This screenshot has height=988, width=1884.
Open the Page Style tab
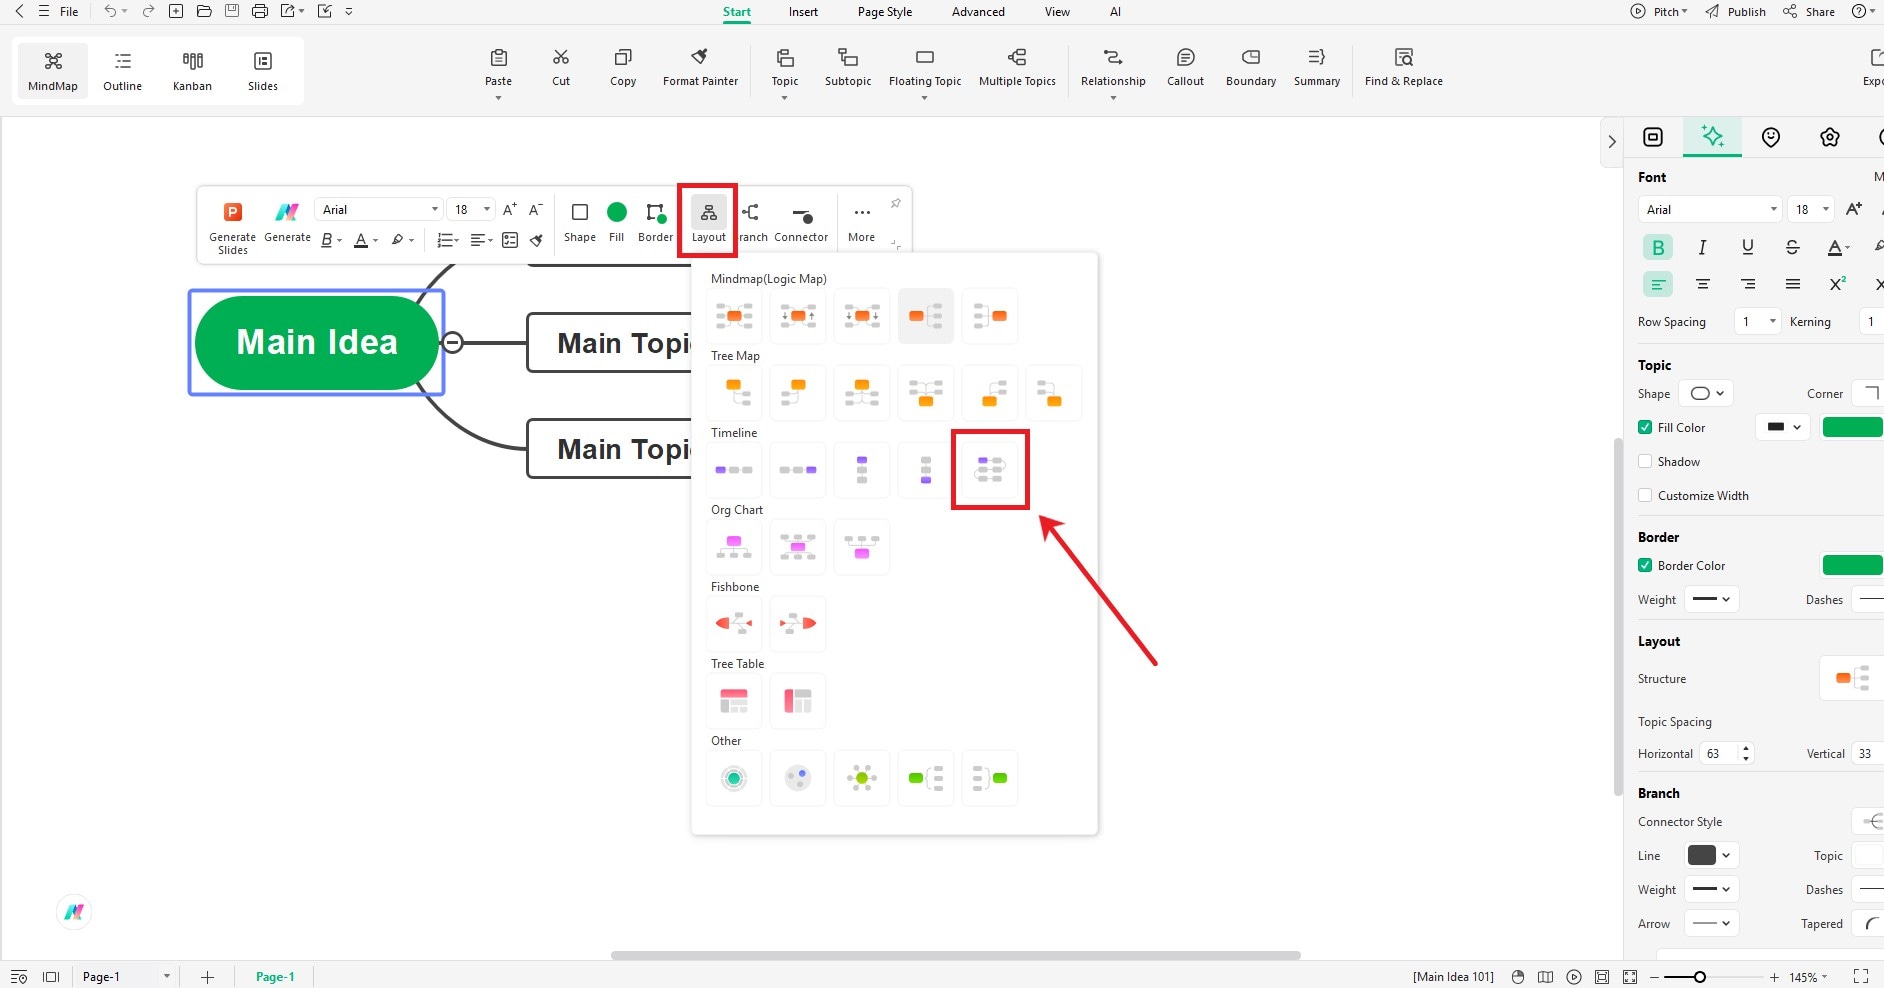click(x=885, y=12)
